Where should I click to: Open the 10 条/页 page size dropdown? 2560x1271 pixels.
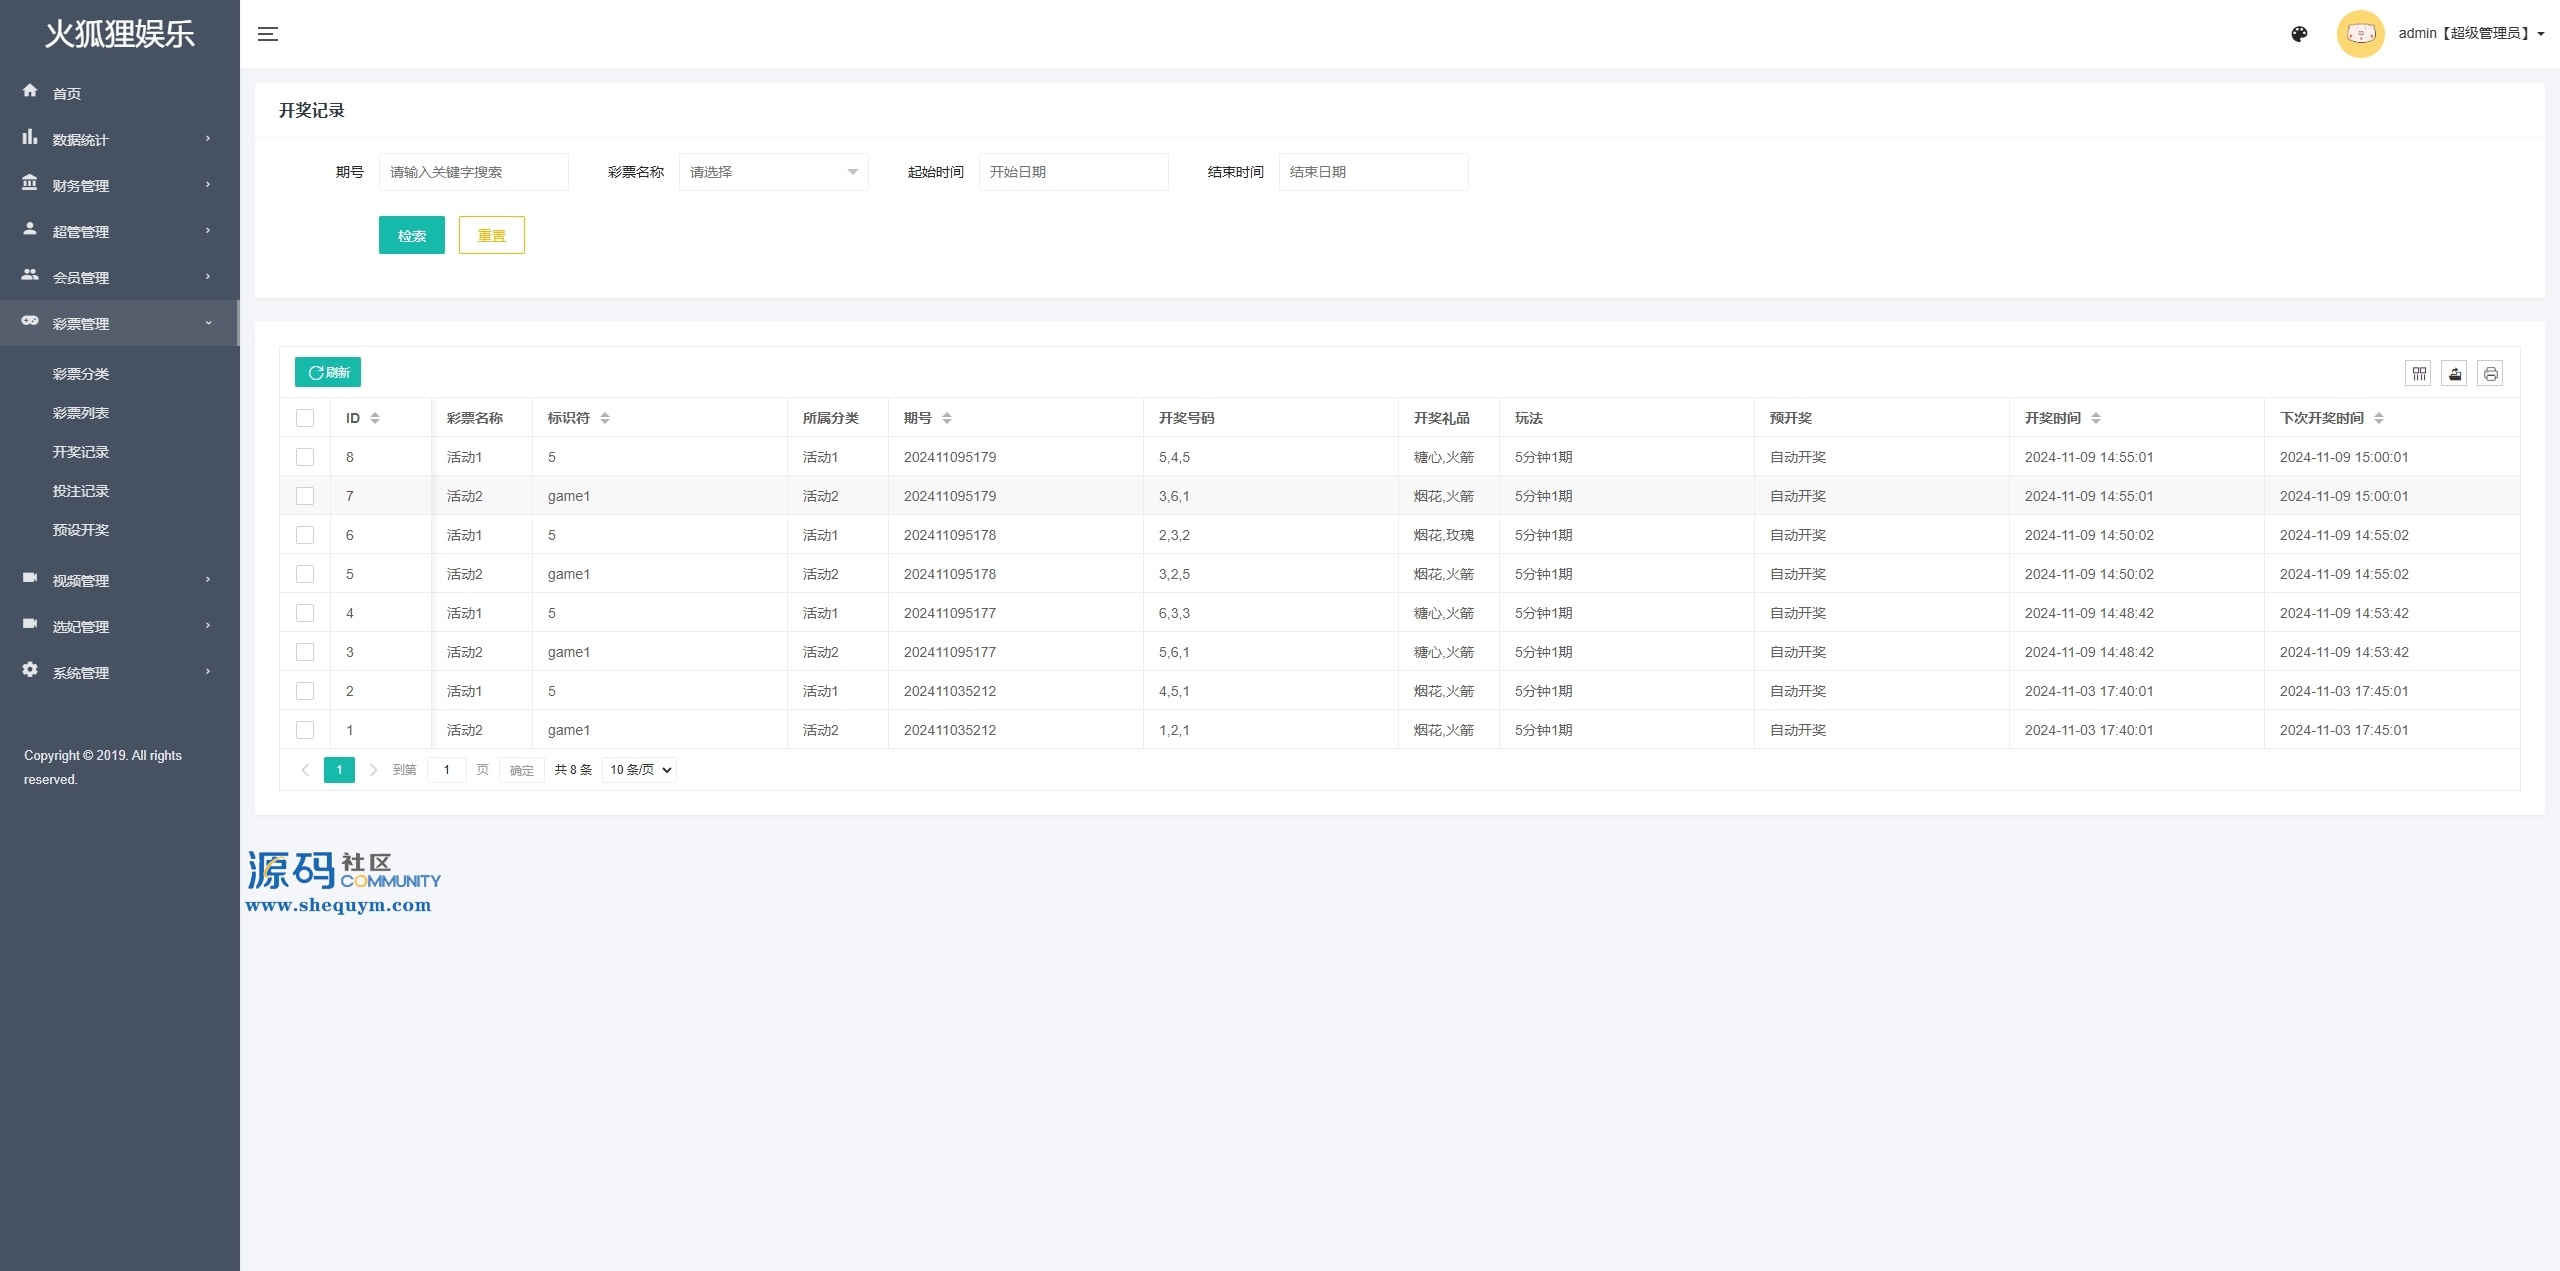click(640, 770)
